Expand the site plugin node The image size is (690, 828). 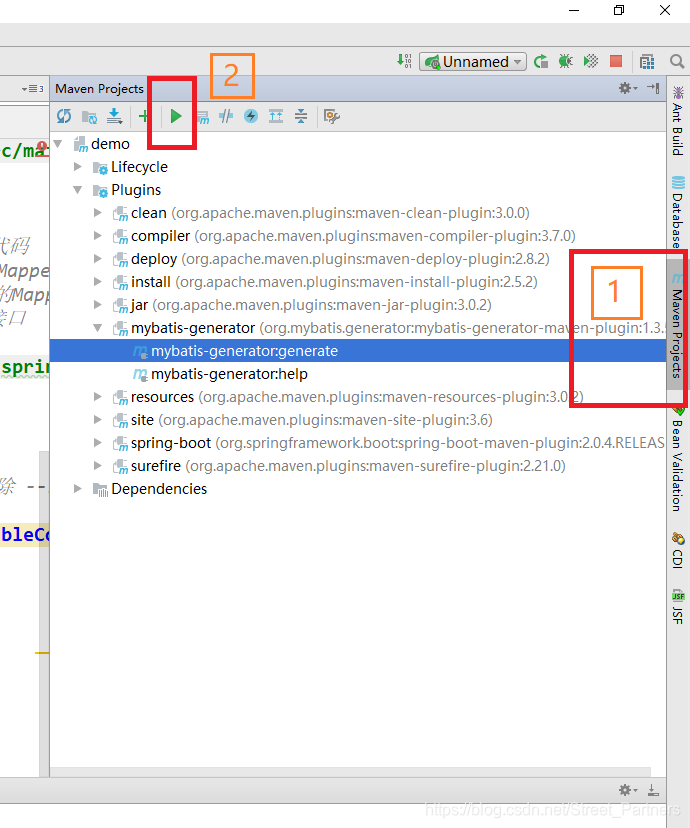(98, 420)
